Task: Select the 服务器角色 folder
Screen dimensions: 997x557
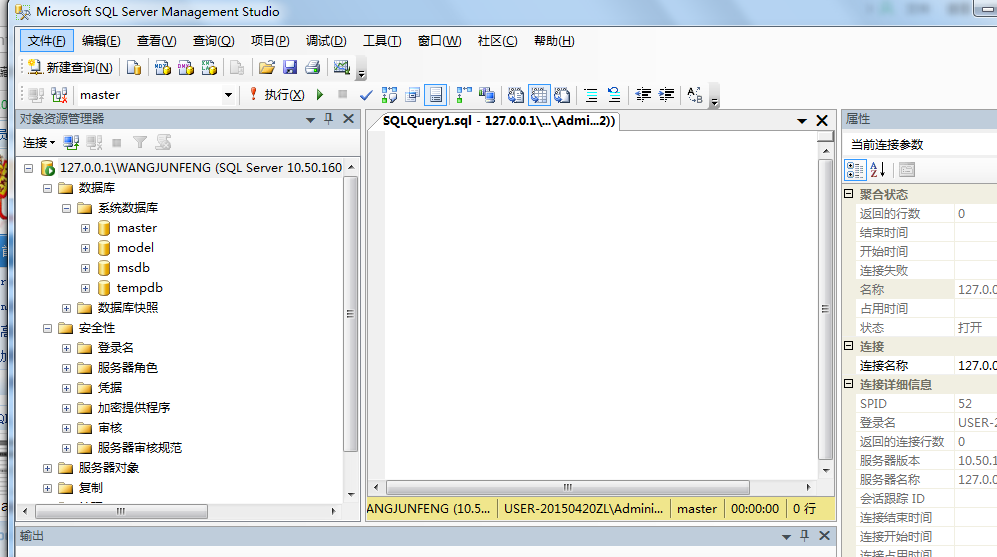Action: [x=127, y=368]
